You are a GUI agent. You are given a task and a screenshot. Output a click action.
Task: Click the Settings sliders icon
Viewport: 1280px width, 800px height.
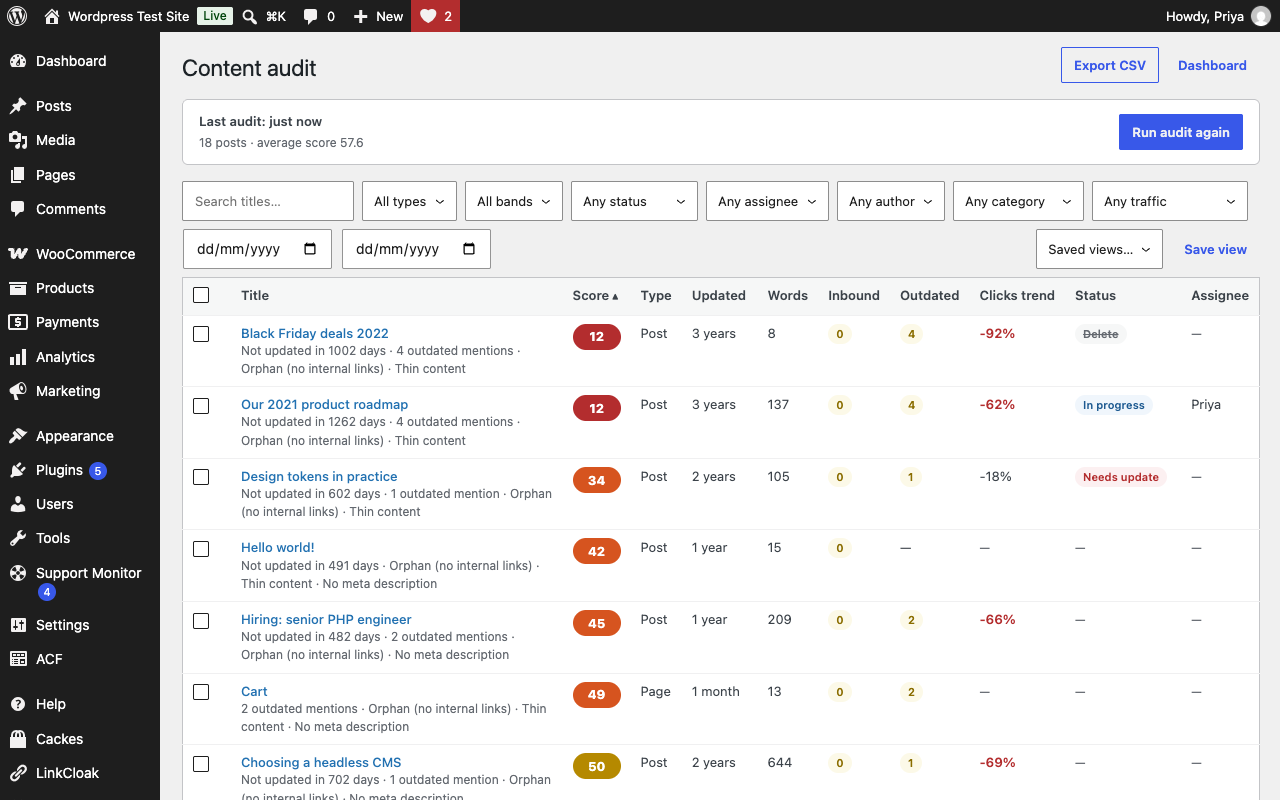[x=18, y=625]
